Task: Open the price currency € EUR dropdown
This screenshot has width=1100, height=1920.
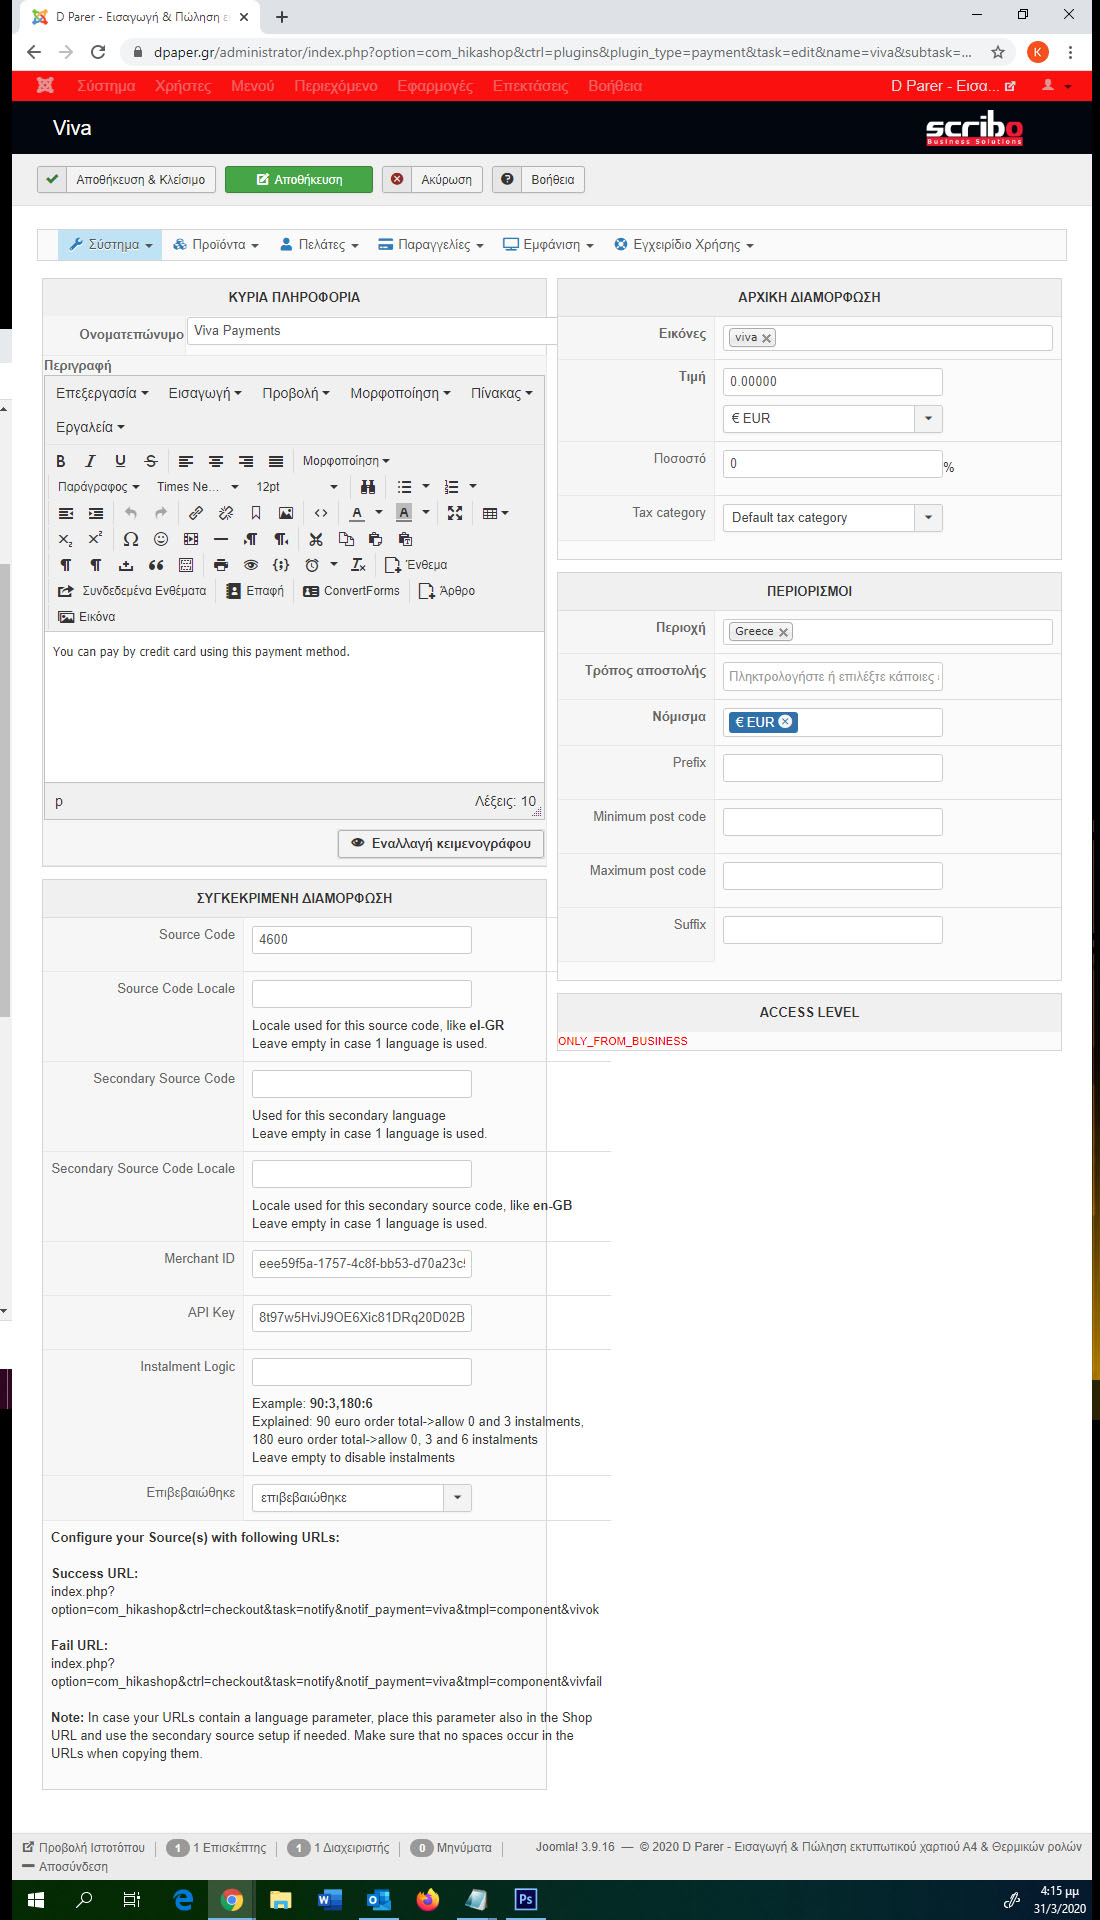Action: (832, 419)
